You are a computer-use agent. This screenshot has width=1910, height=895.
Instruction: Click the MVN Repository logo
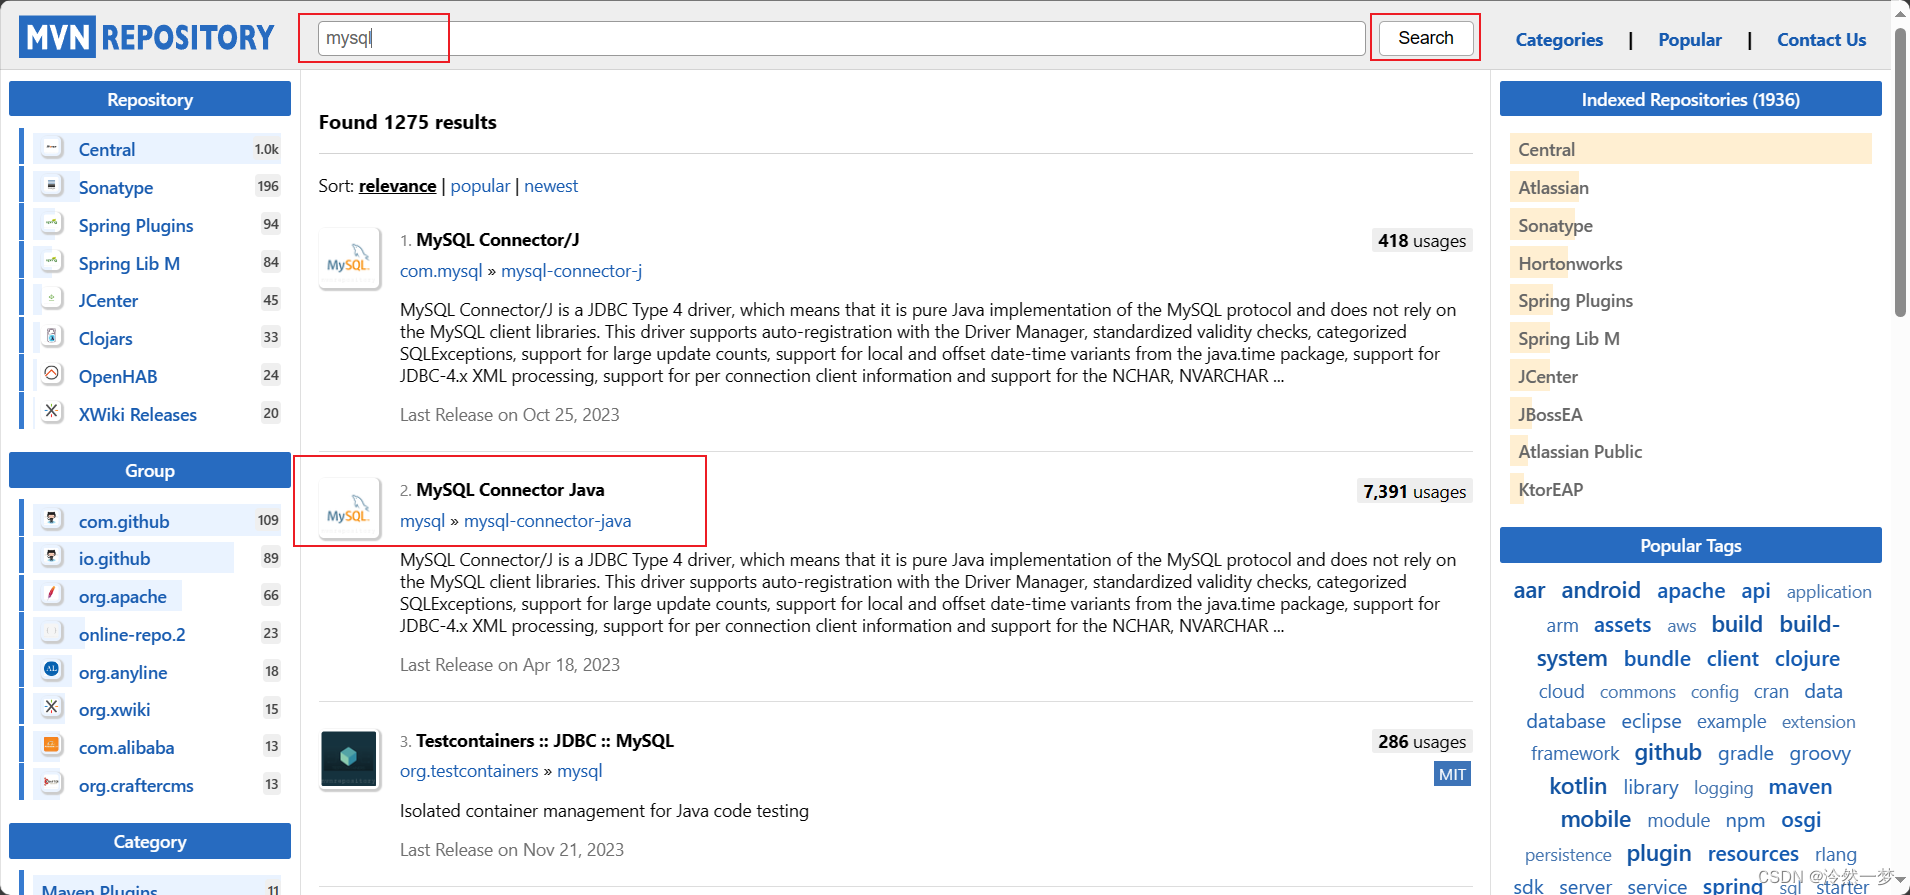(x=147, y=38)
